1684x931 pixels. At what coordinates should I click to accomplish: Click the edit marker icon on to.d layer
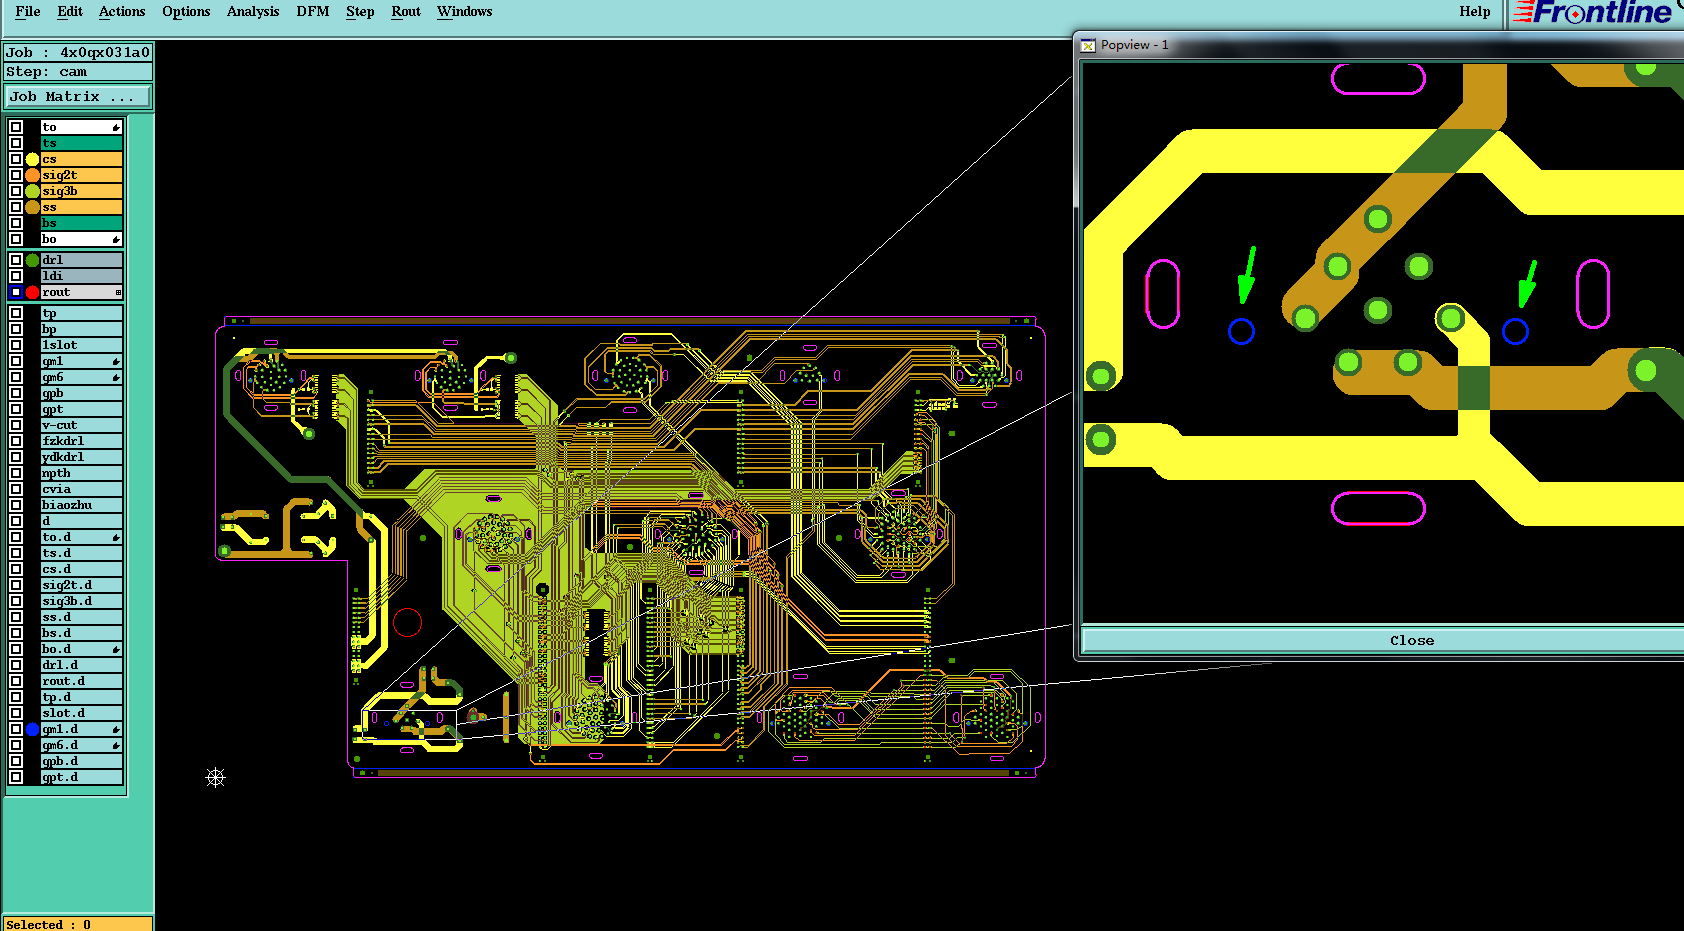coord(116,538)
